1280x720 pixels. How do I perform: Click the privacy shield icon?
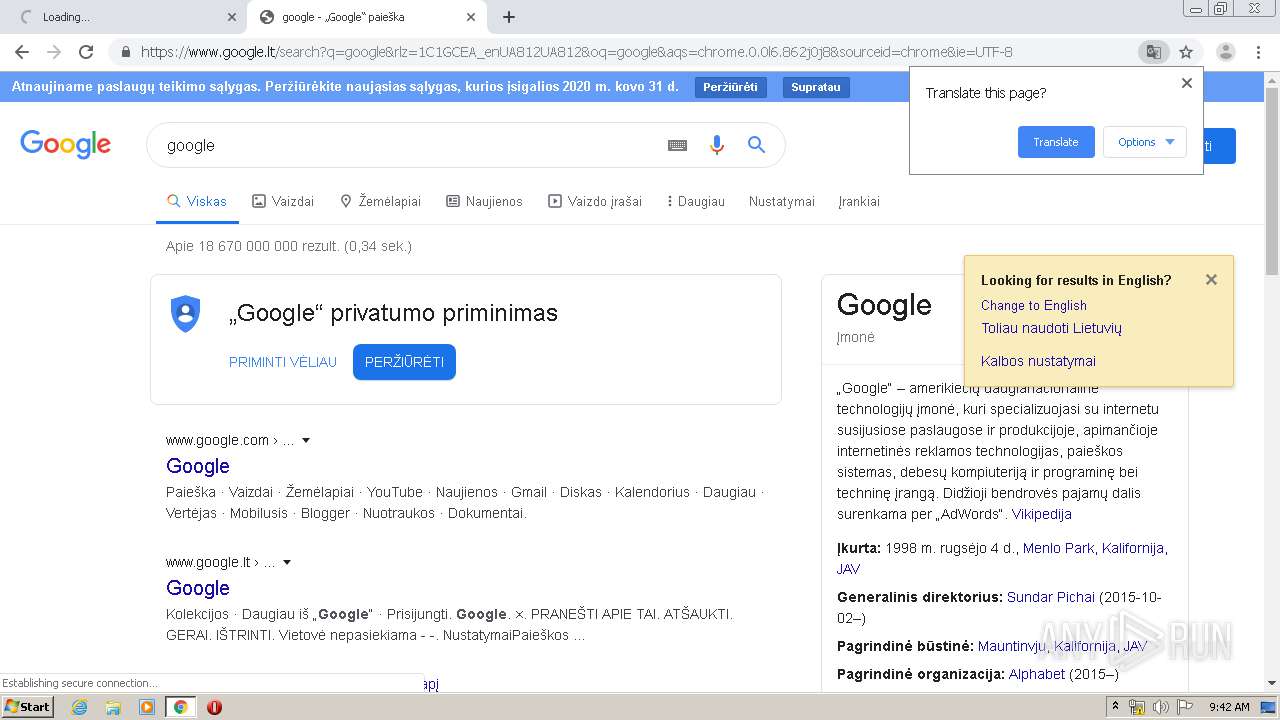[186, 314]
